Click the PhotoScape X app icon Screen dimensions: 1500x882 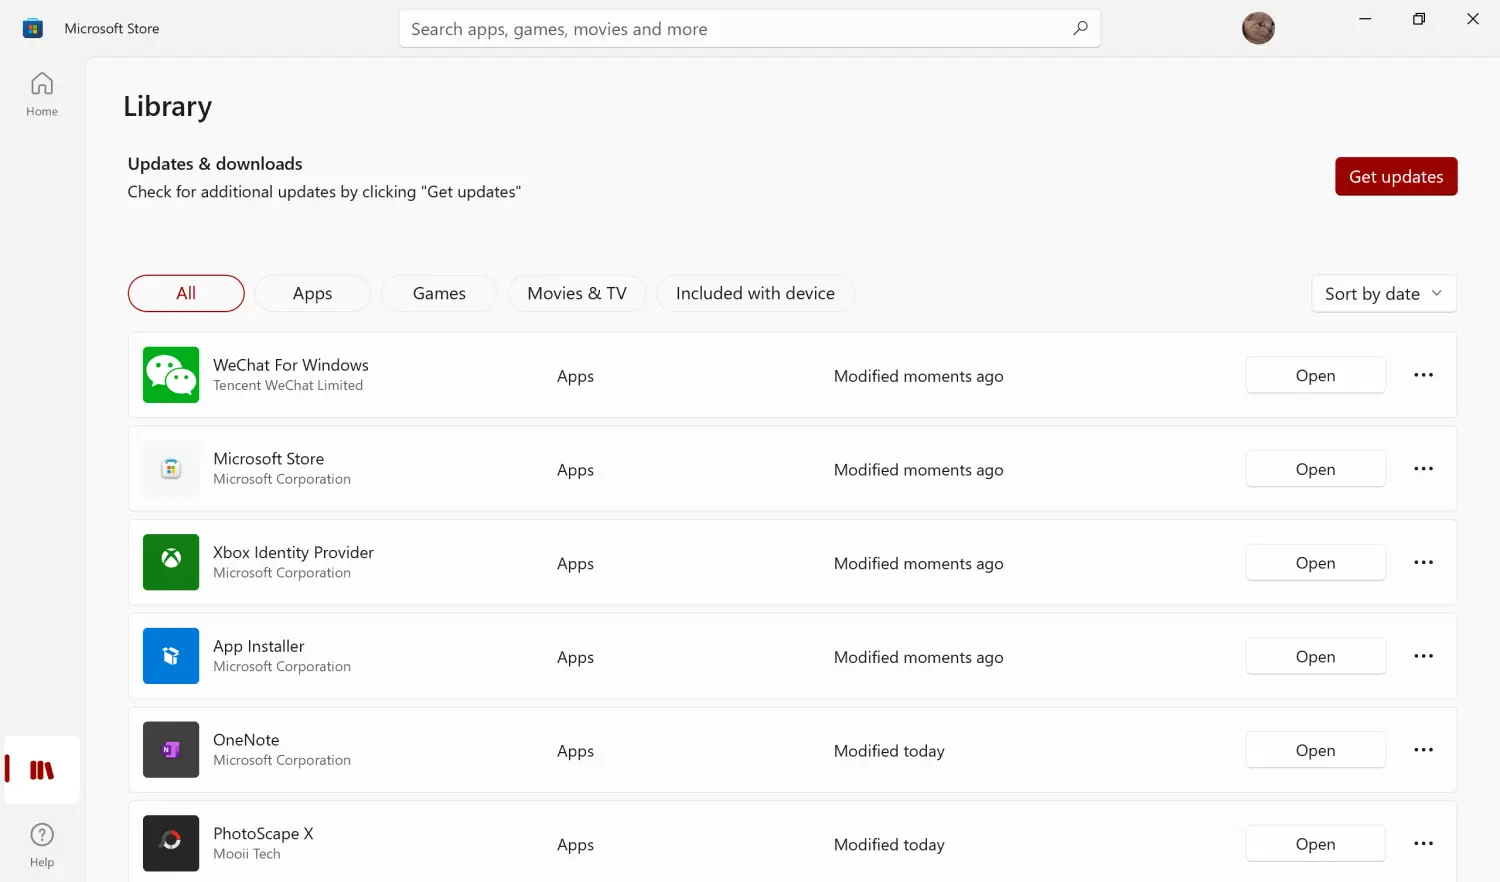(x=171, y=843)
